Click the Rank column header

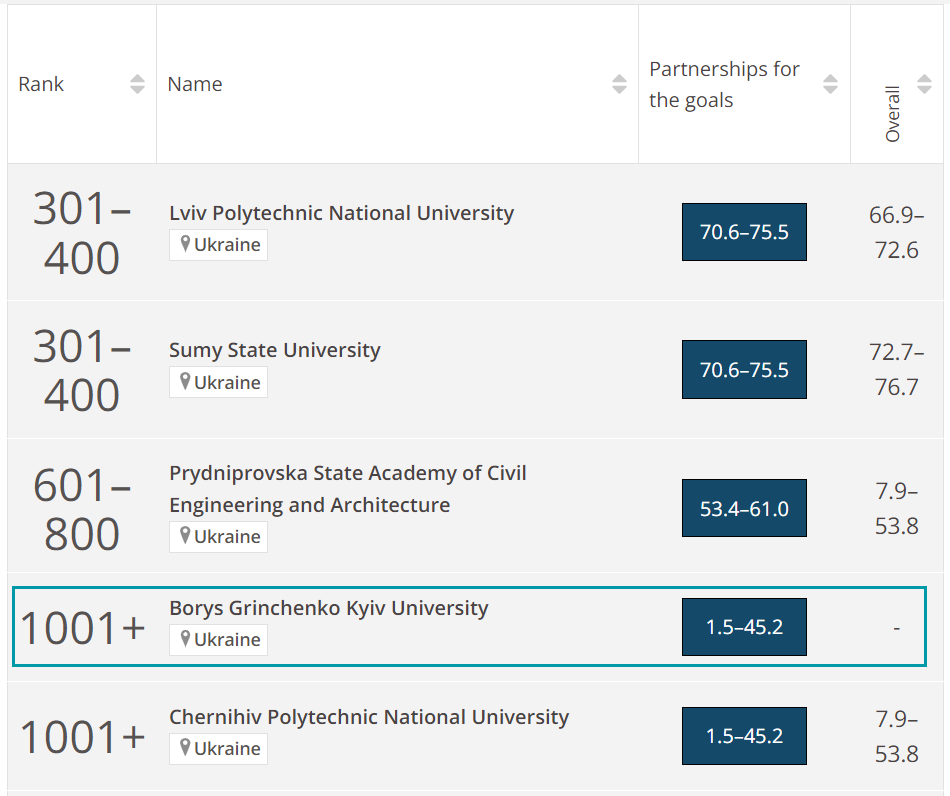41,85
